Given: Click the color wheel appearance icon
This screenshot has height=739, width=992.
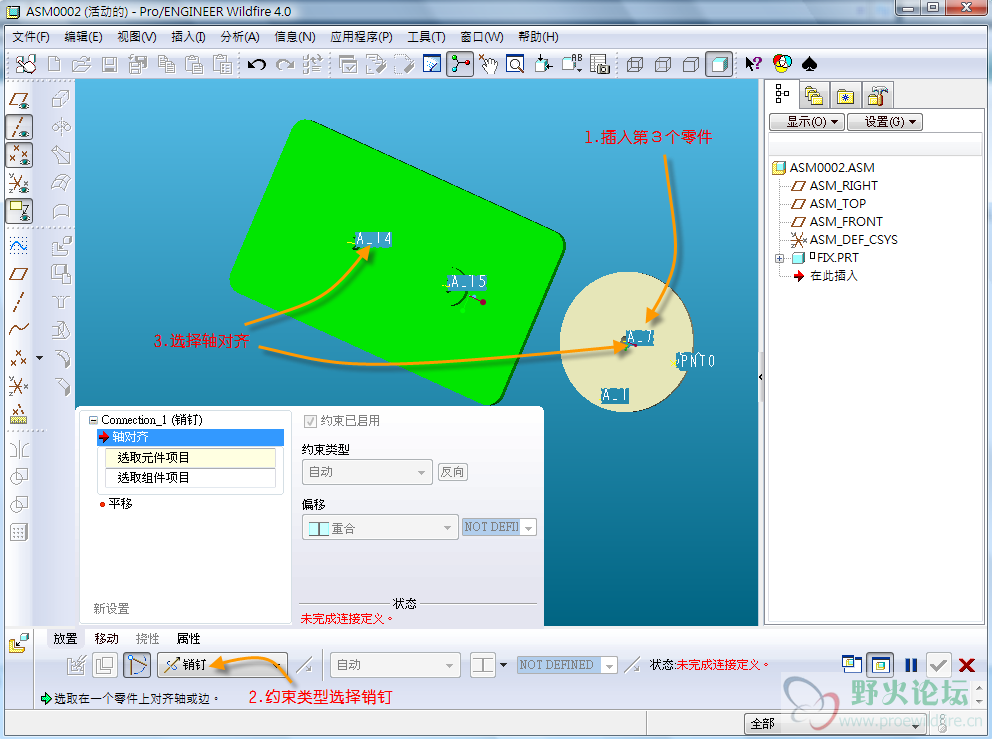Looking at the screenshot, I should click(x=782, y=64).
